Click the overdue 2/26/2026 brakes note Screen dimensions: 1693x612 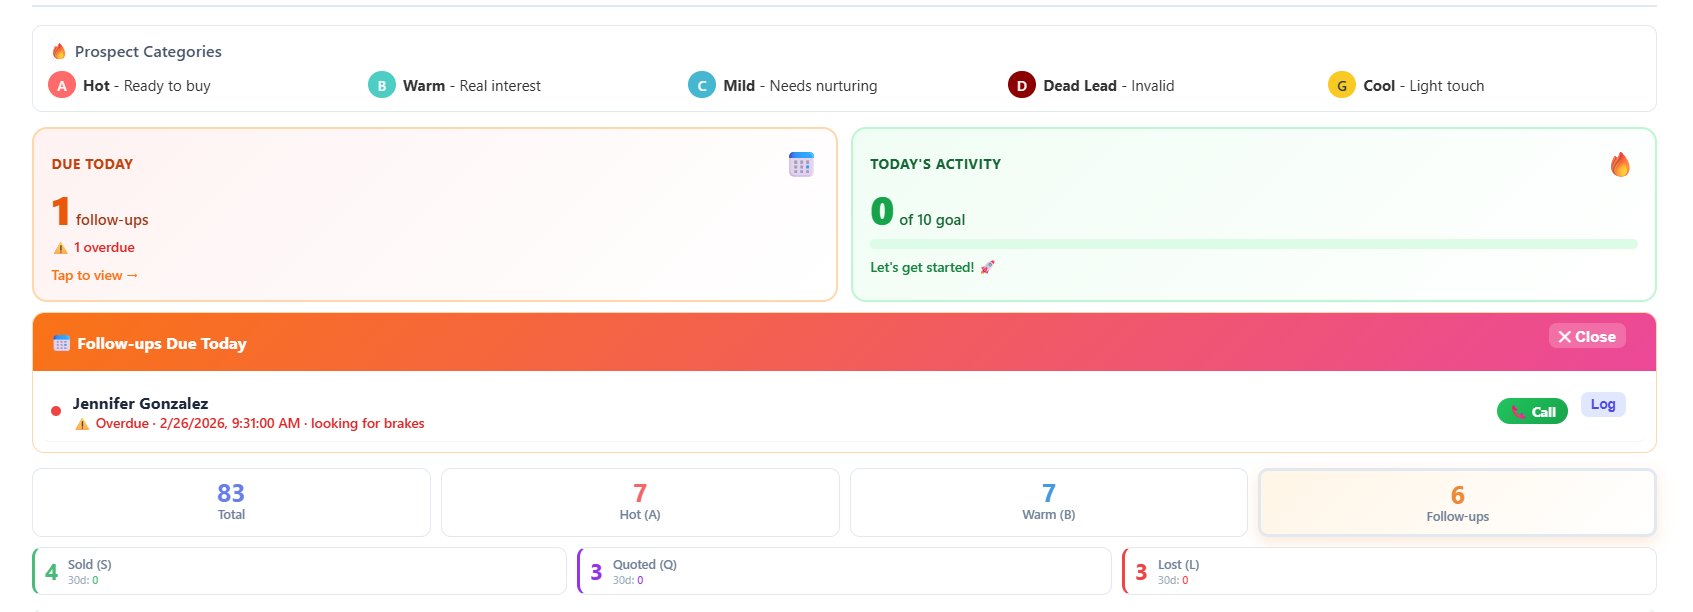260,424
